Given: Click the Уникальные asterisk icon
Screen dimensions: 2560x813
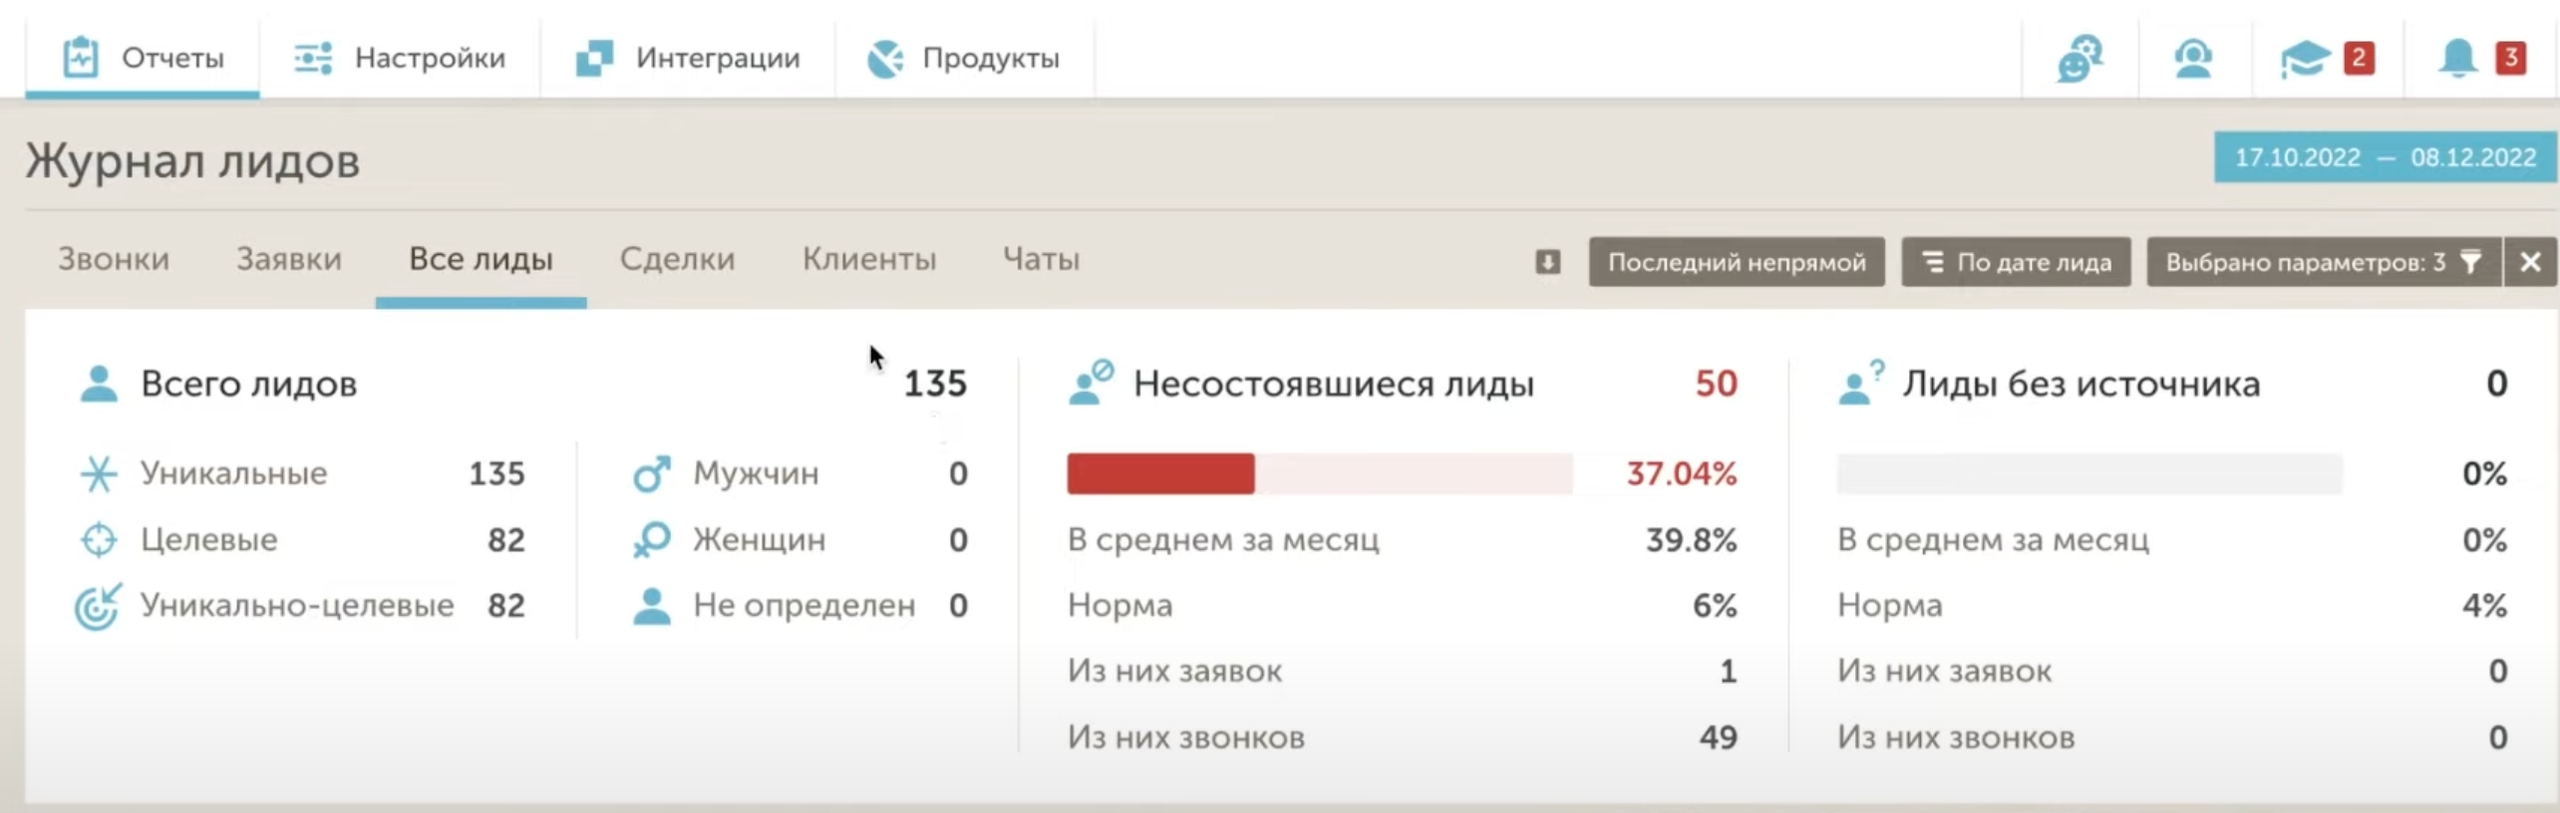Looking at the screenshot, I should point(99,474).
